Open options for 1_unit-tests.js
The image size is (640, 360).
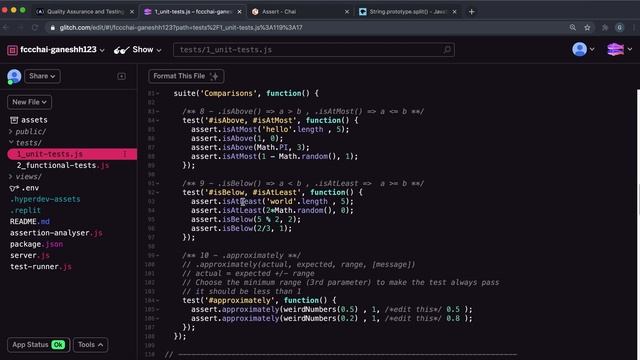124,154
